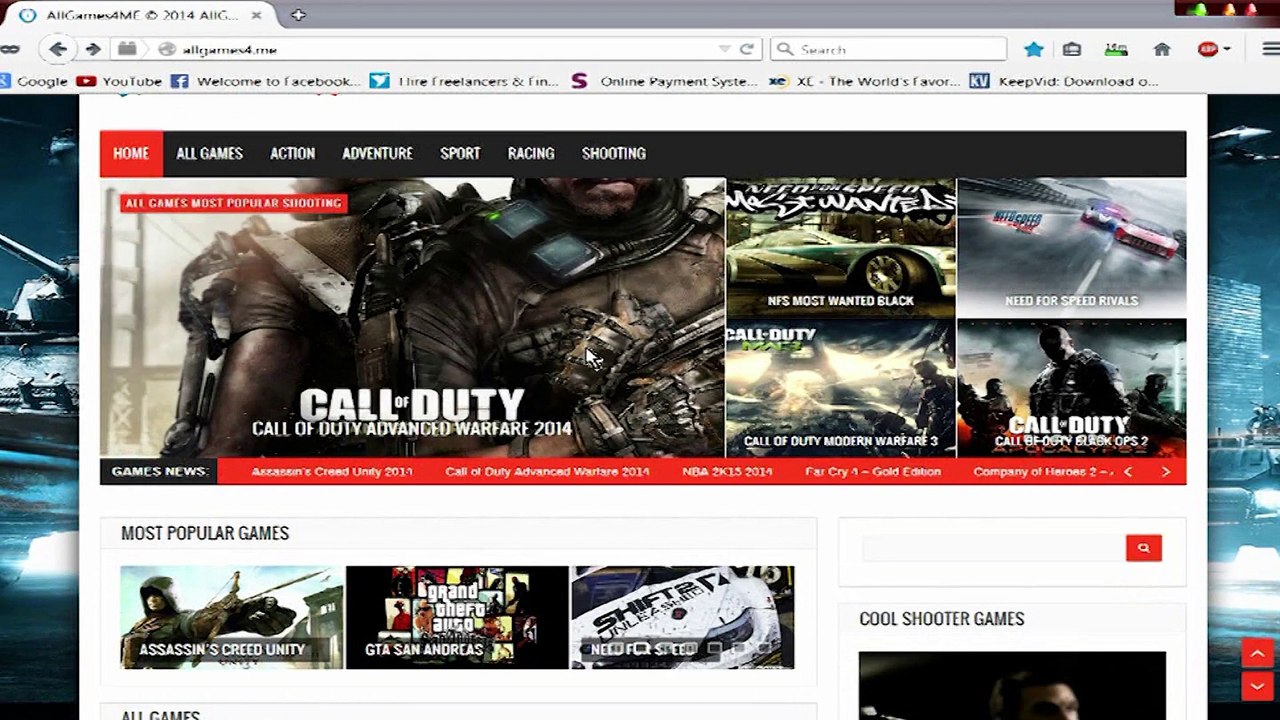1280x720 pixels.
Task: Go to the HOME menu item
Action: click(x=131, y=154)
